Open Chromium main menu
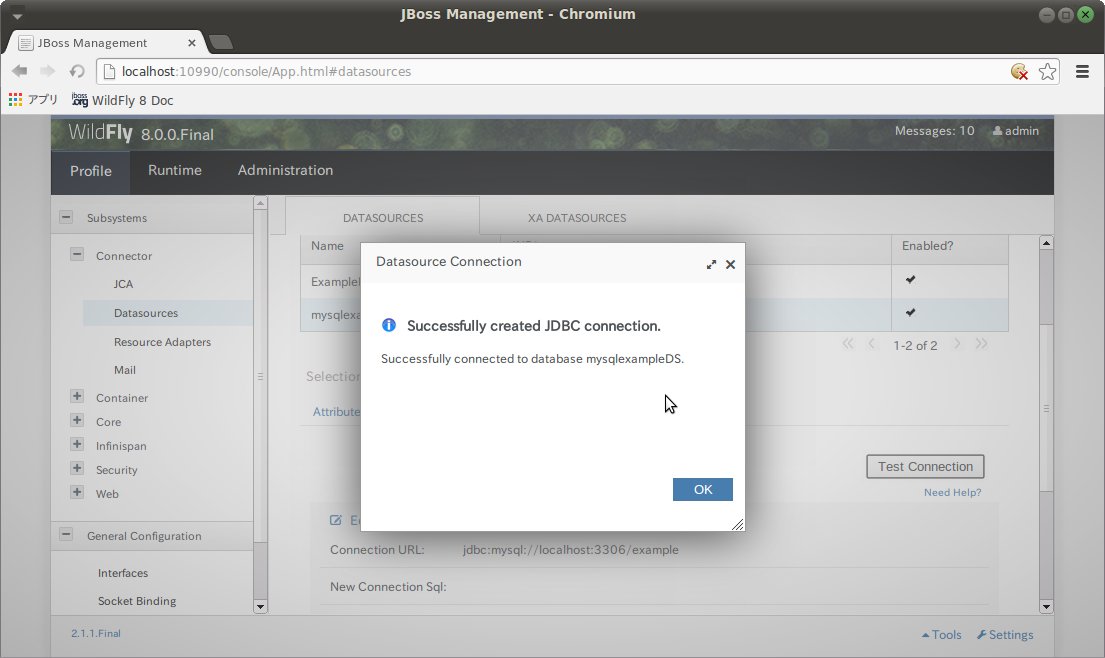 tap(1082, 71)
